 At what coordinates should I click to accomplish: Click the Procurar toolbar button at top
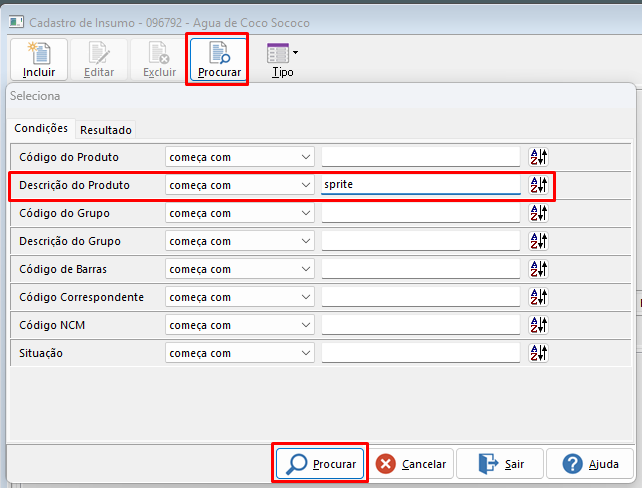point(219,60)
